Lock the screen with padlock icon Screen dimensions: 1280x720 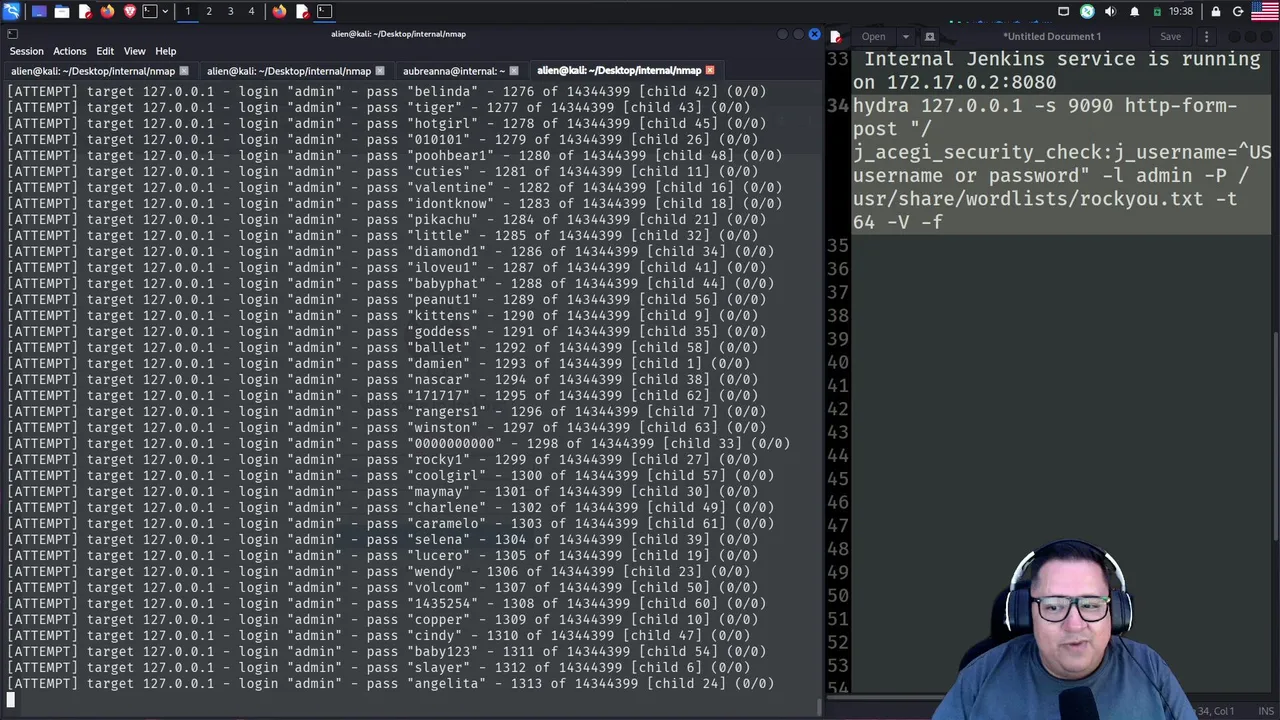click(x=1216, y=11)
